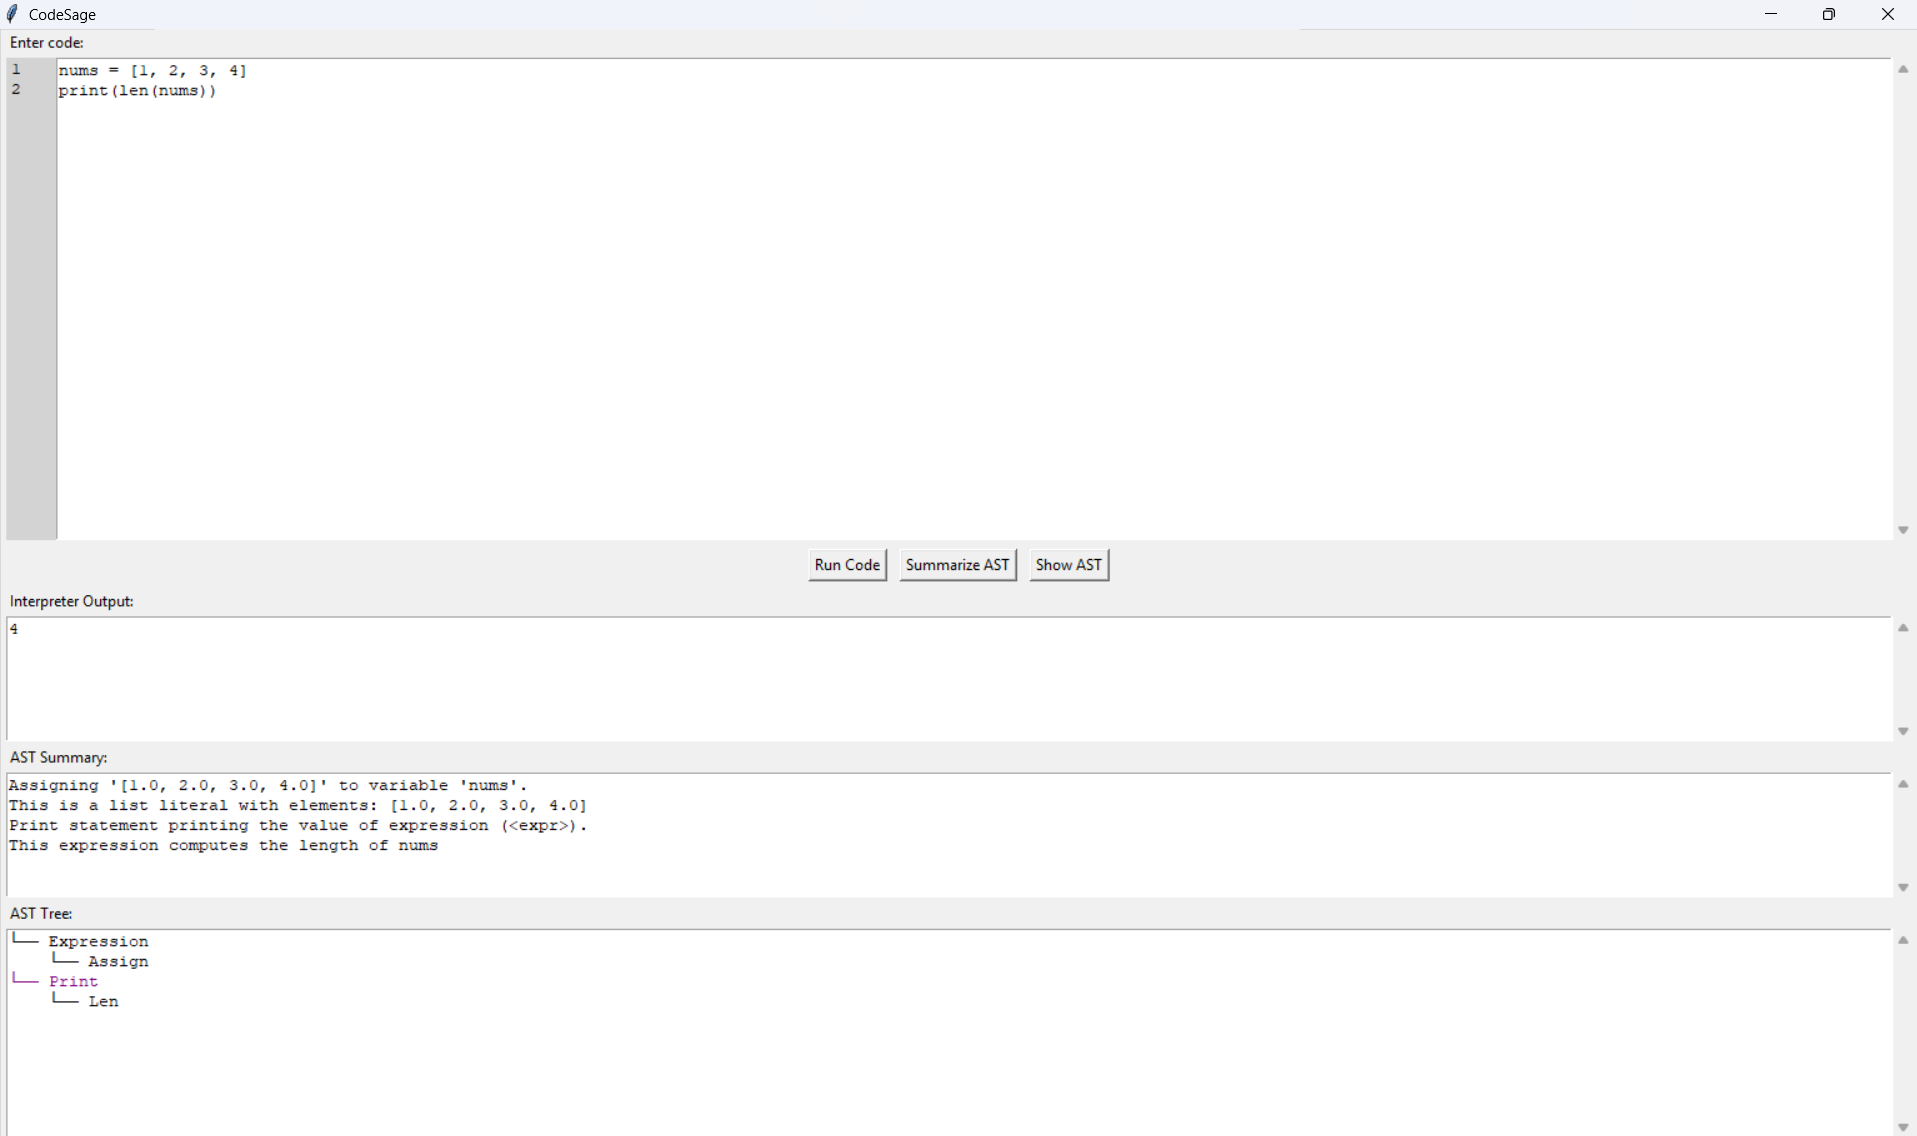The image size is (1917, 1136).
Task: Click down arrow of AST Summary scrollbar
Action: click(1903, 887)
